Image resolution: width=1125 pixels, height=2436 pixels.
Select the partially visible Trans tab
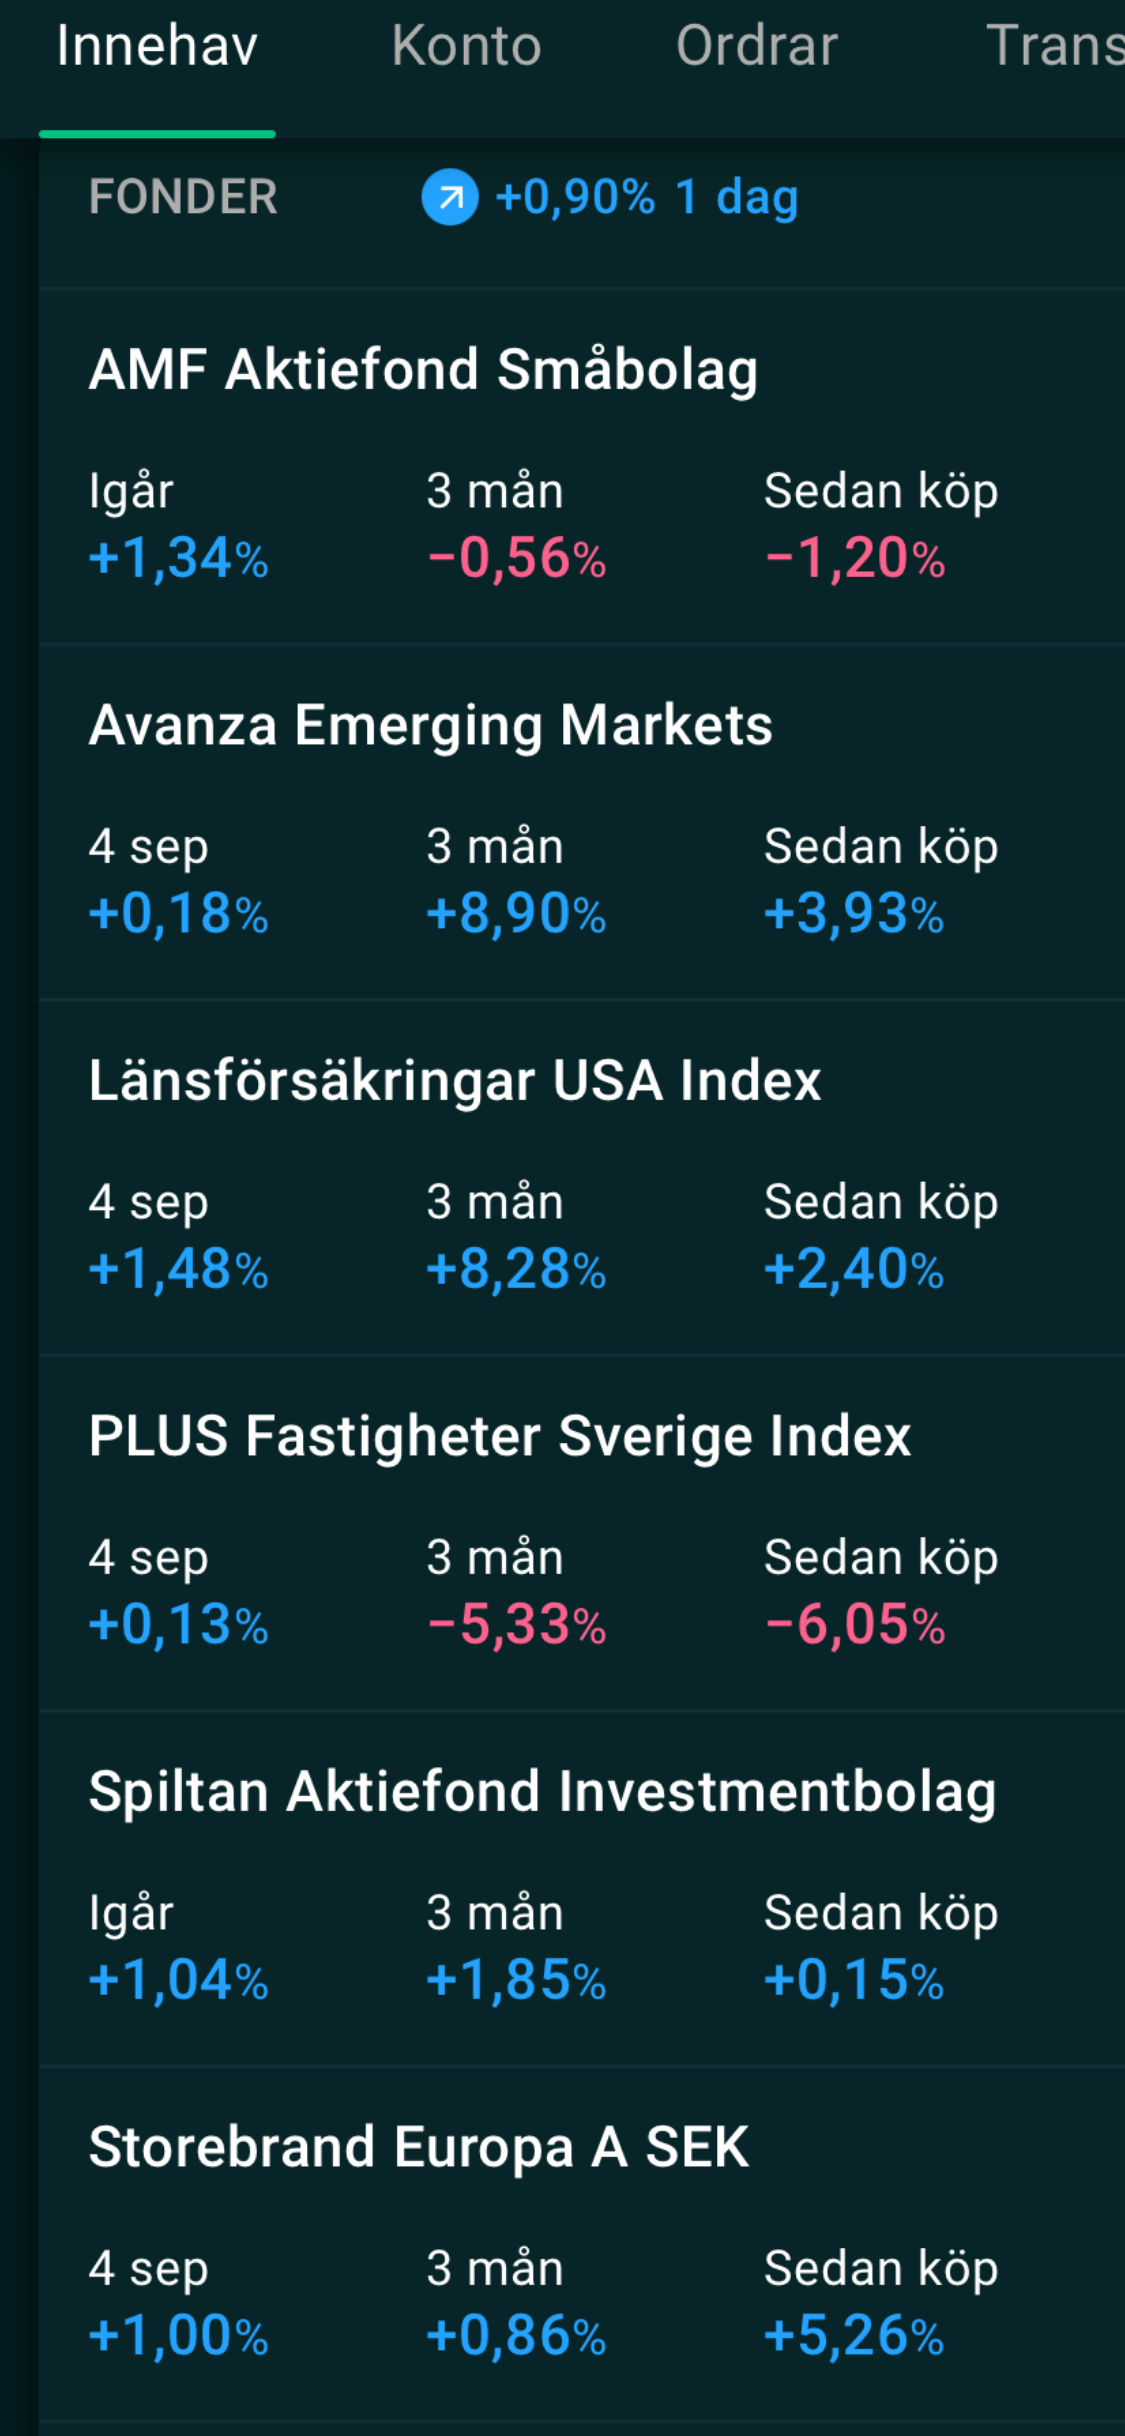tap(1053, 47)
